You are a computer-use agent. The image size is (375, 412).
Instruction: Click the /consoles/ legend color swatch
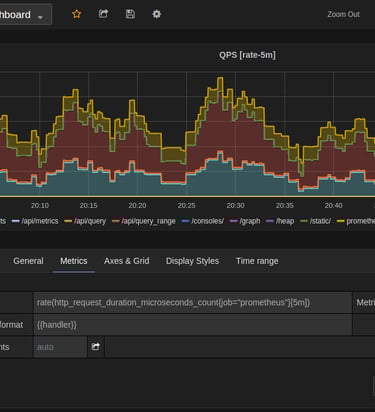tap(185, 221)
